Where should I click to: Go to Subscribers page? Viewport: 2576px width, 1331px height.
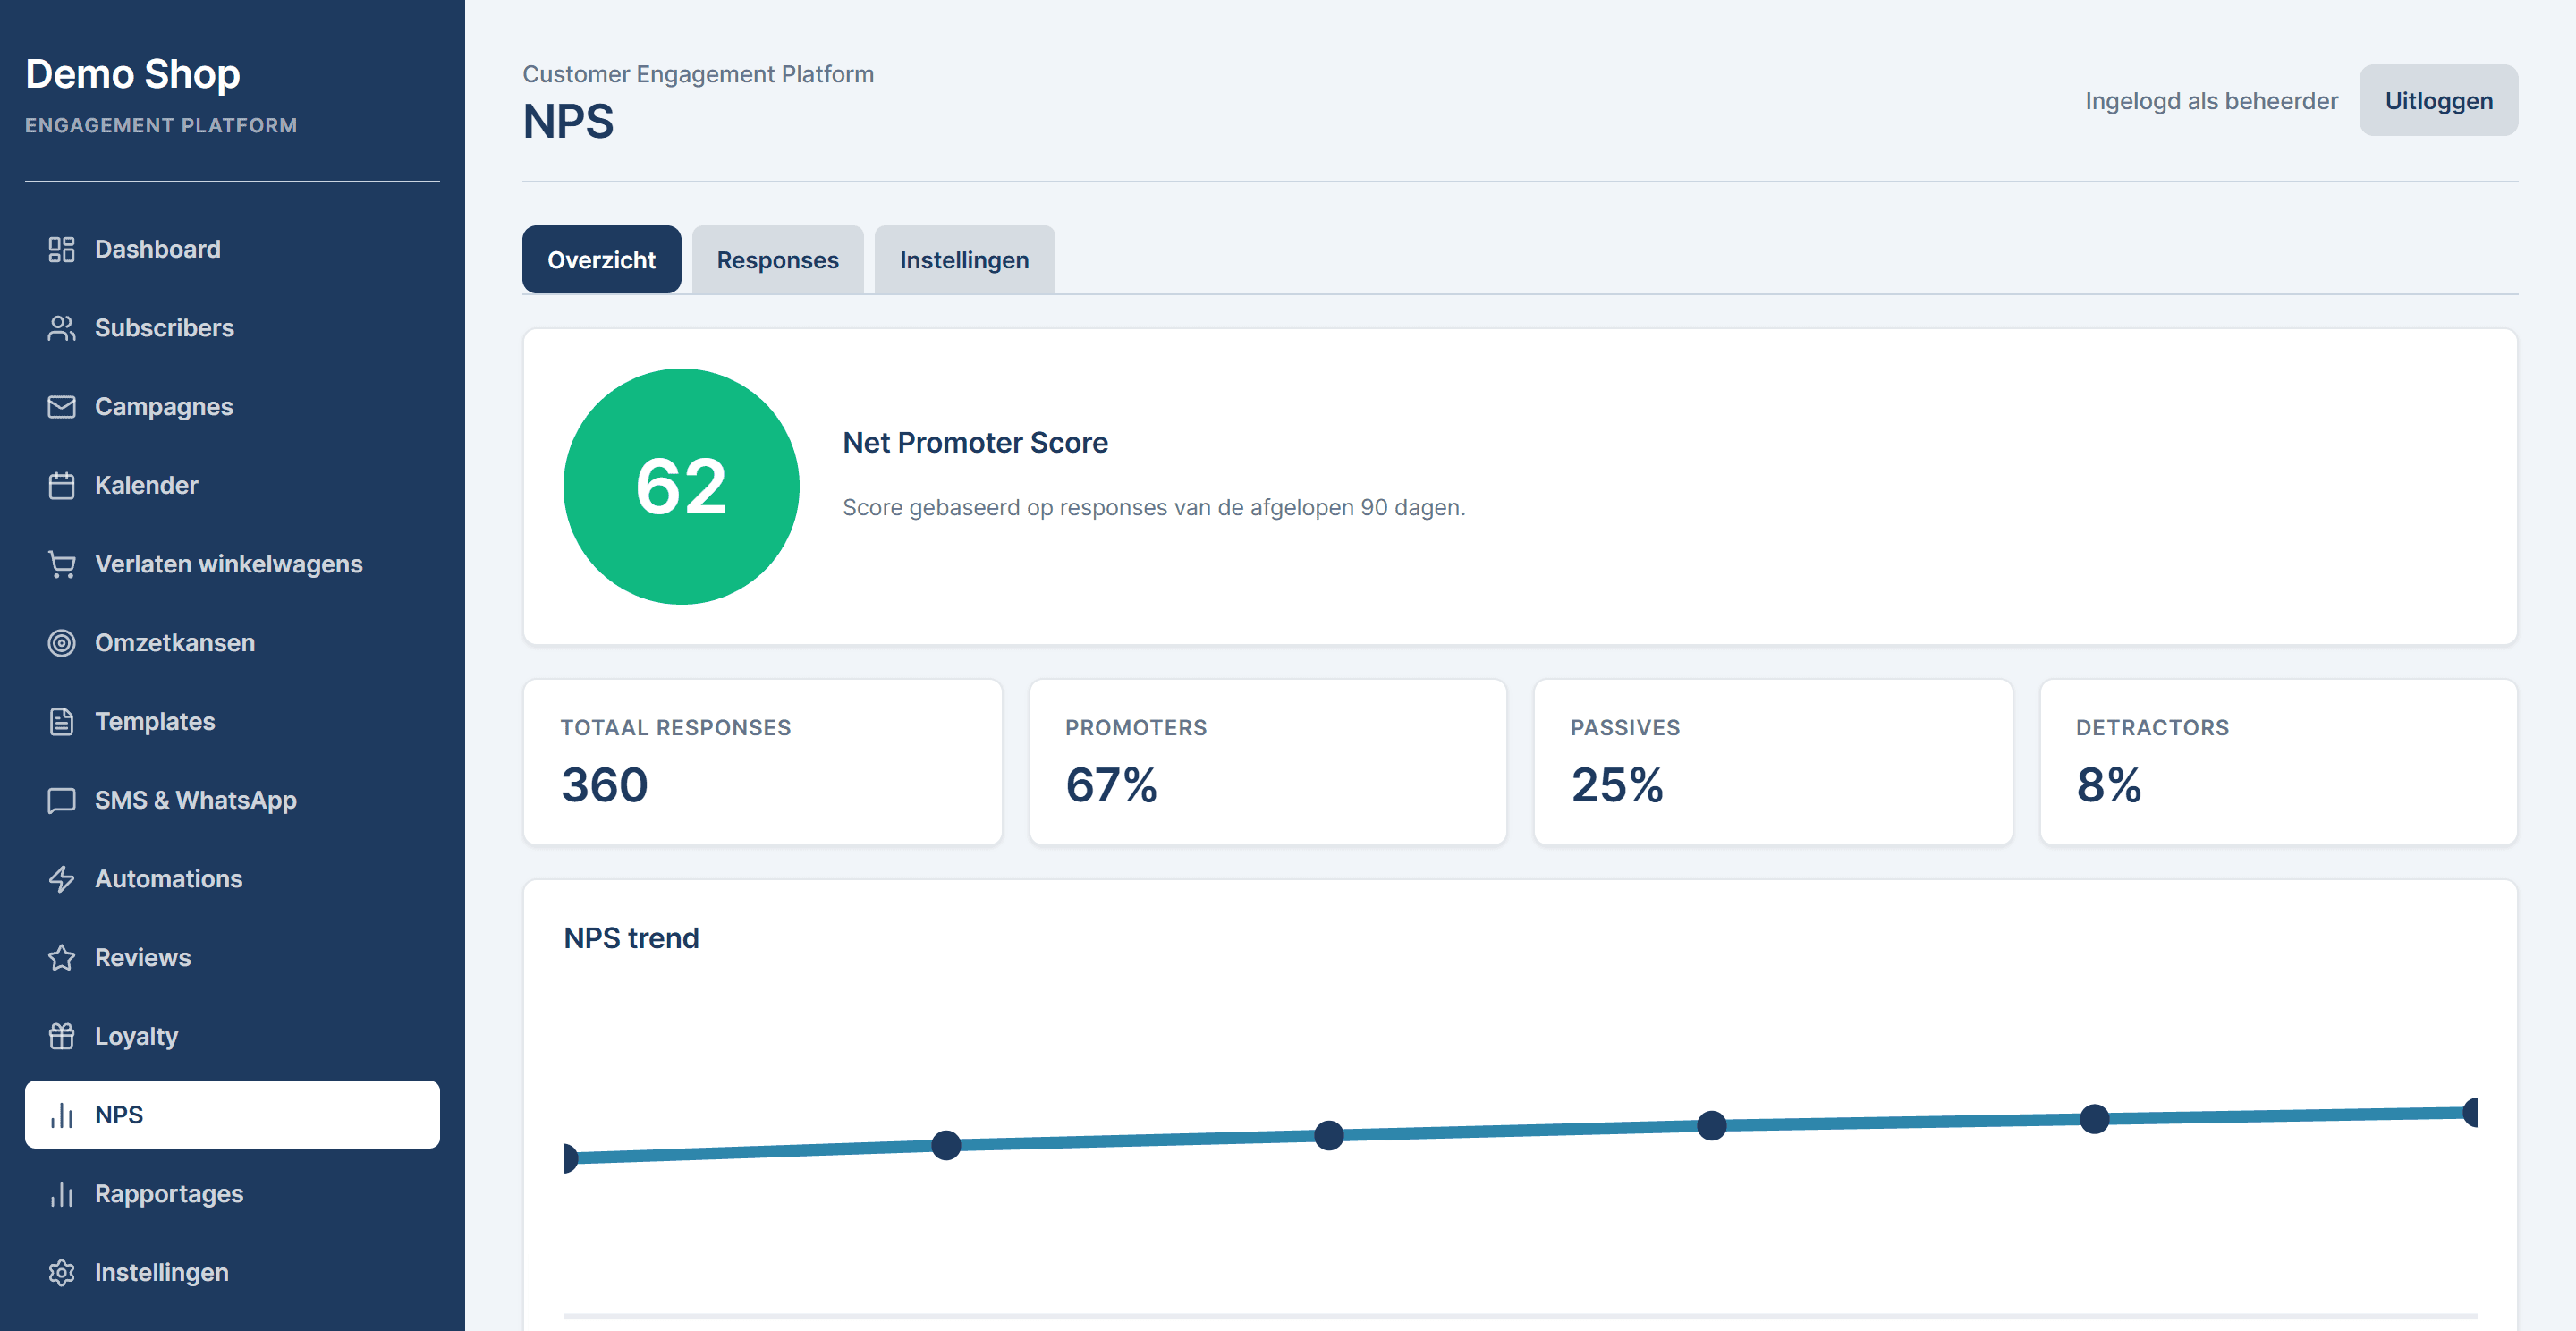click(x=232, y=328)
